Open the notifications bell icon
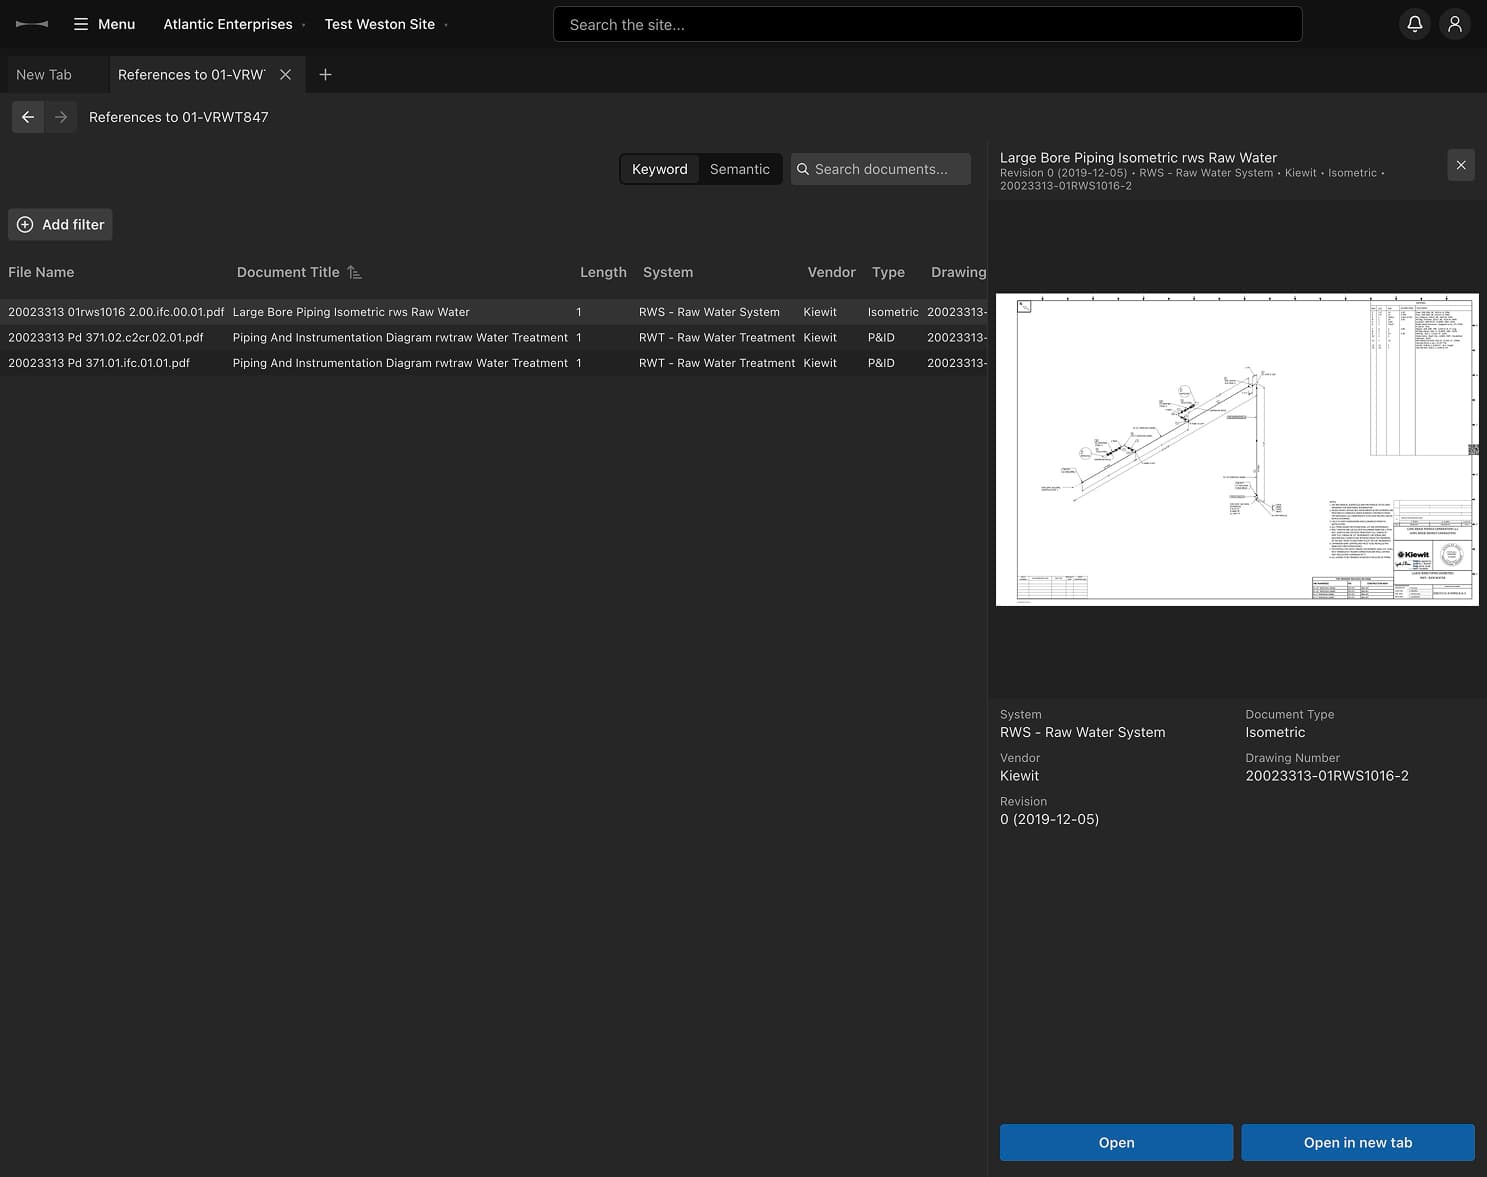Image resolution: width=1487 pixels, height=1177 pixels. 1414,23
